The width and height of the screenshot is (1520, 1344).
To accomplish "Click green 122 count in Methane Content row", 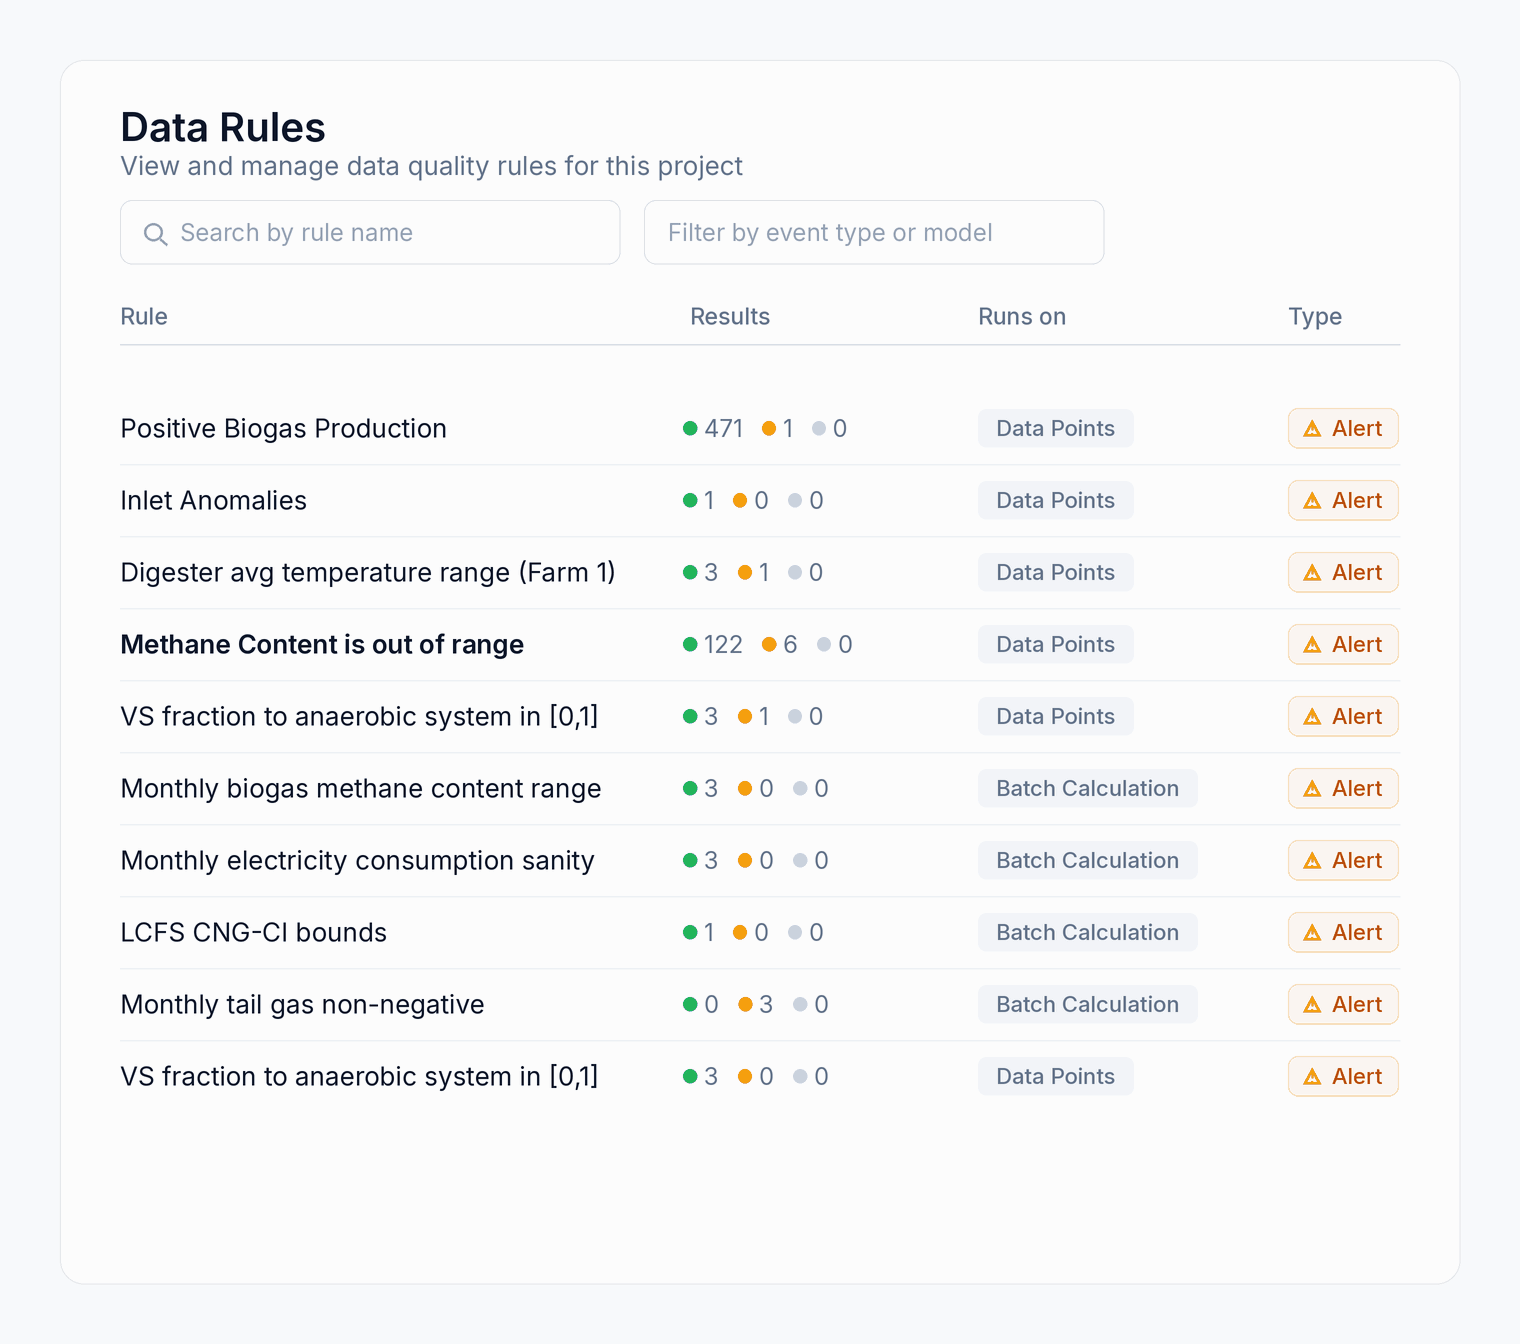I will pyautogui.click(x=713, y=644).
